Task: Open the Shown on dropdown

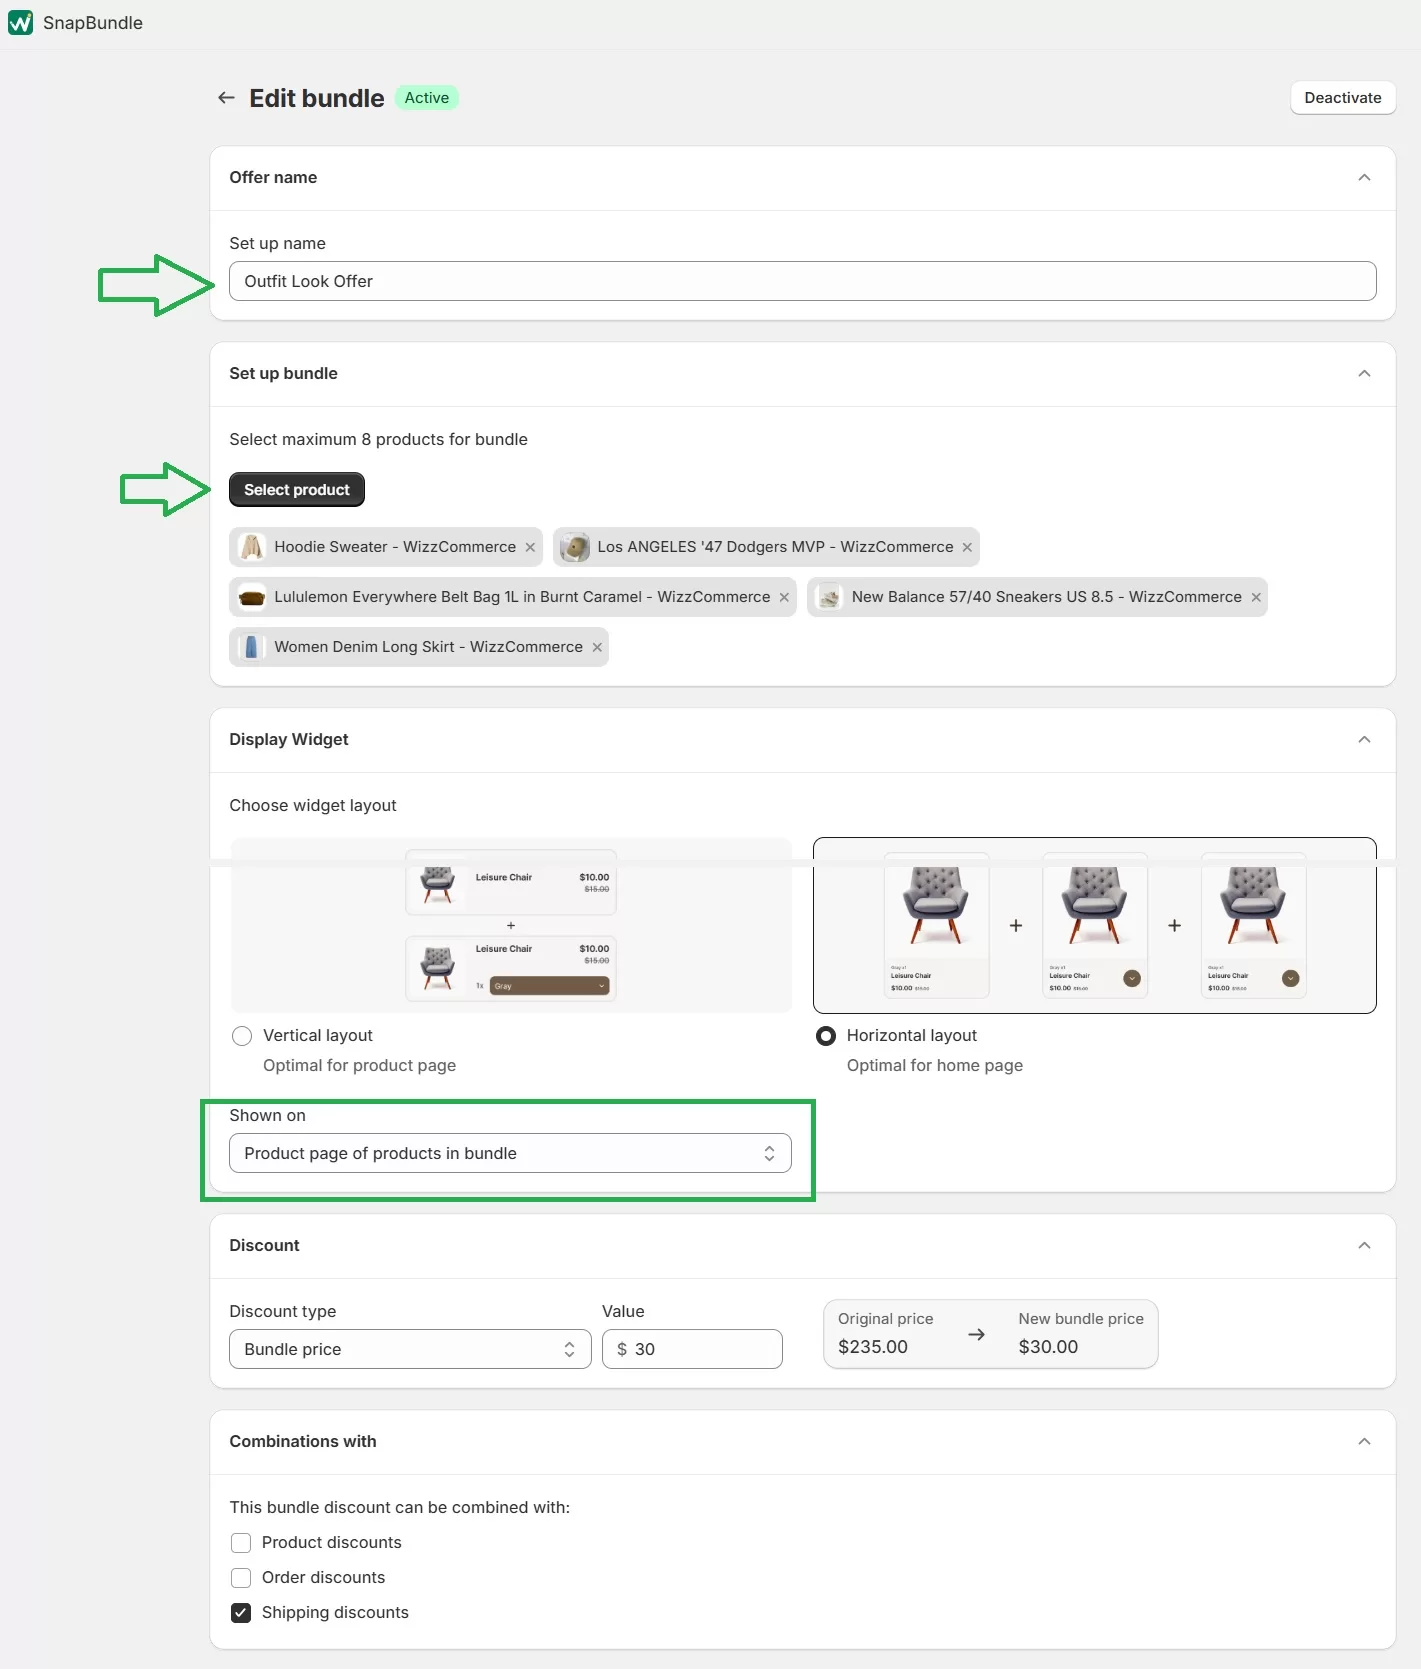Action: 510,1153
